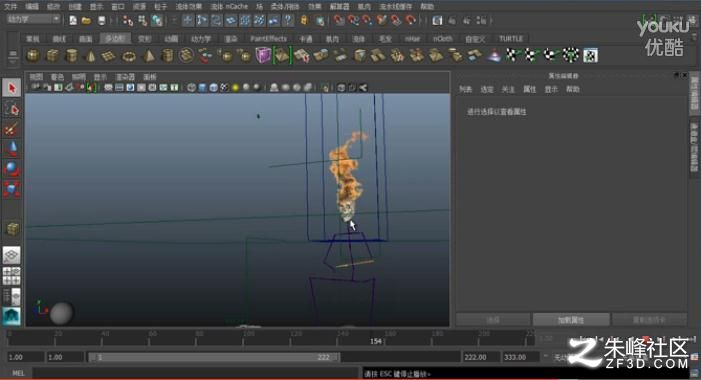Click the 222.00 playback end field
The height and width of the screenshot is (380, 701).
pos(481,357)
